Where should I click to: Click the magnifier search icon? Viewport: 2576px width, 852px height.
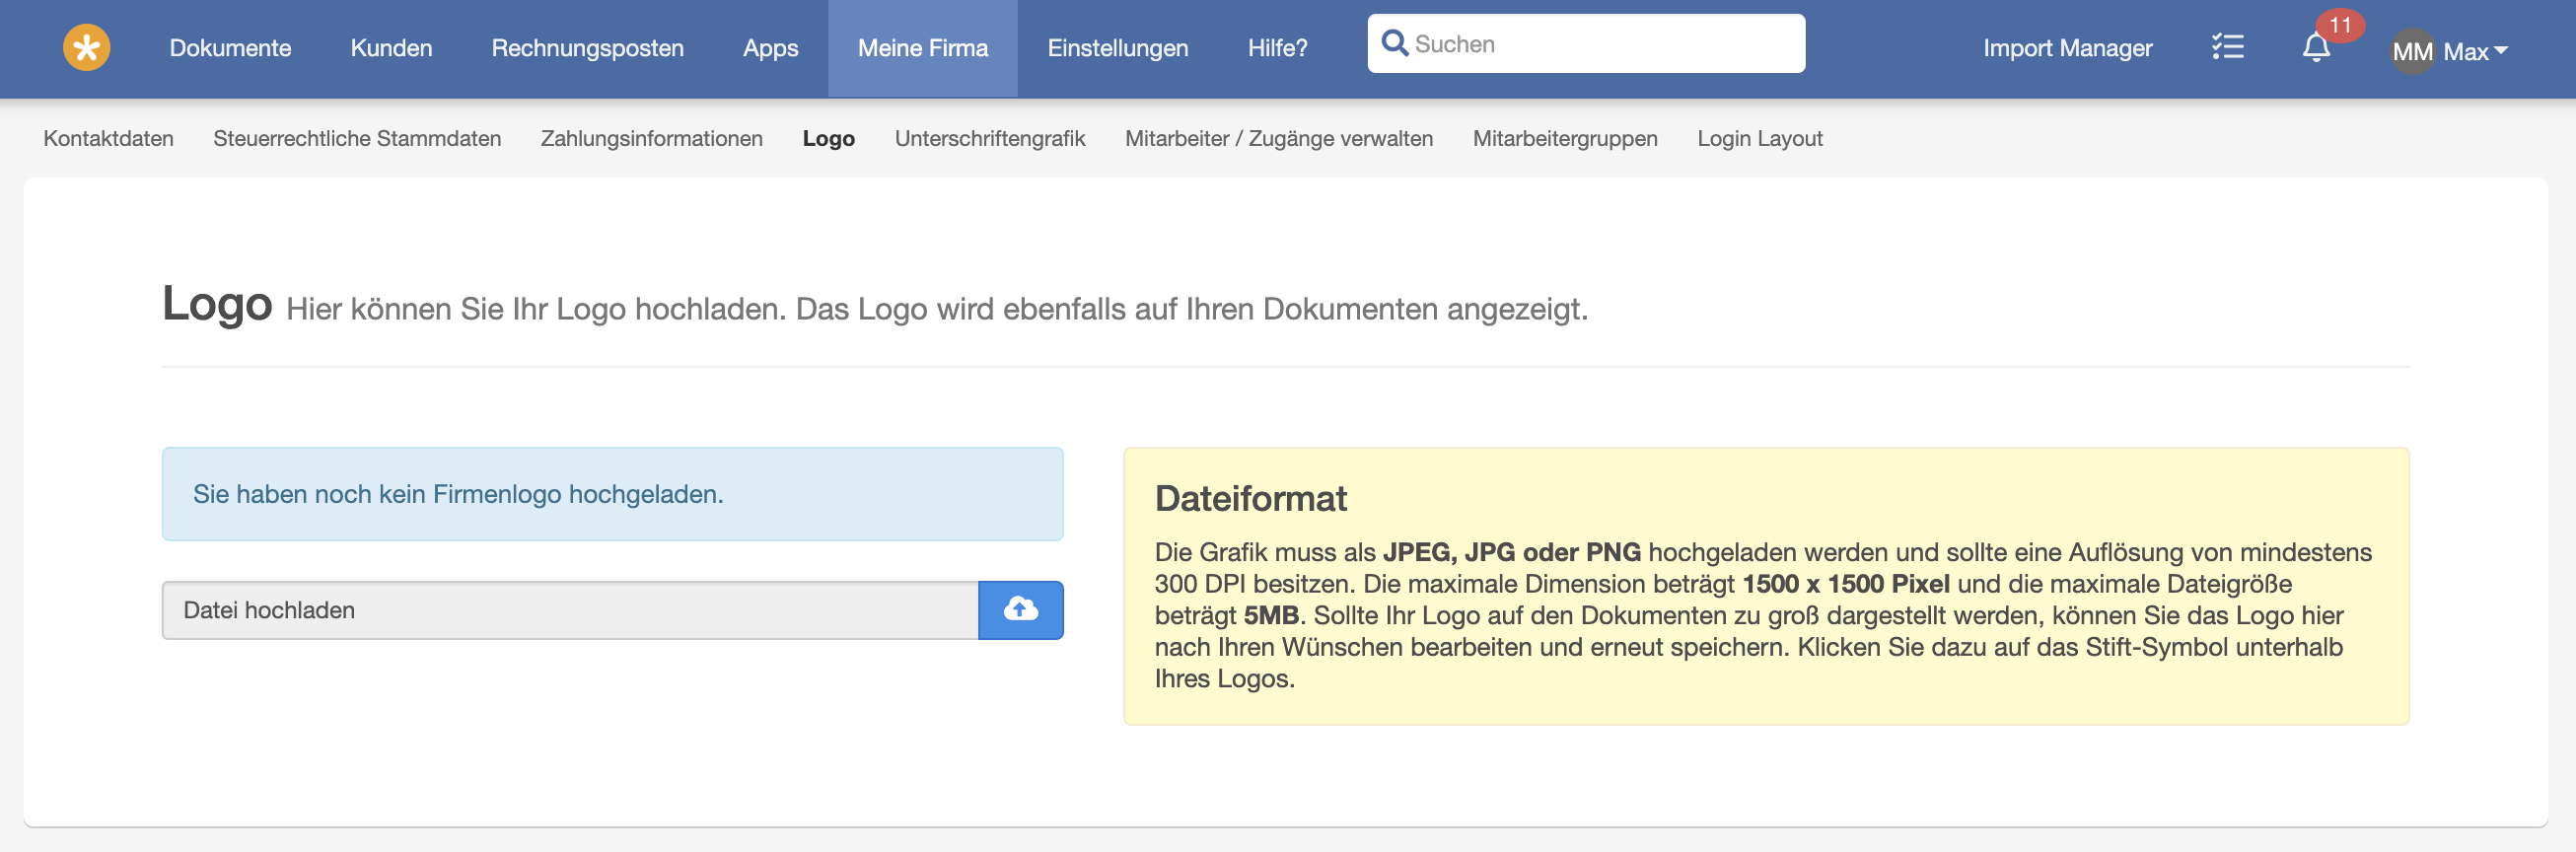1393,43
